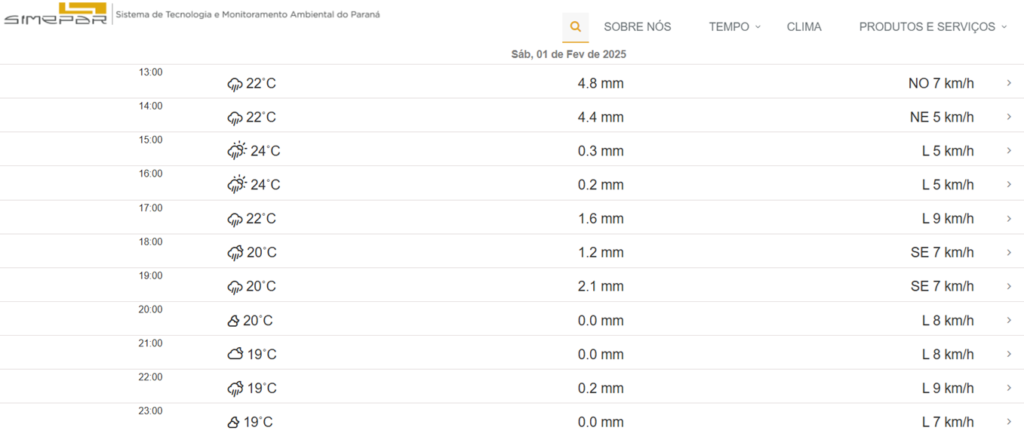Click the NE 5 km/h wind value
The image size is (1024, 443).
tap(942, 118)
